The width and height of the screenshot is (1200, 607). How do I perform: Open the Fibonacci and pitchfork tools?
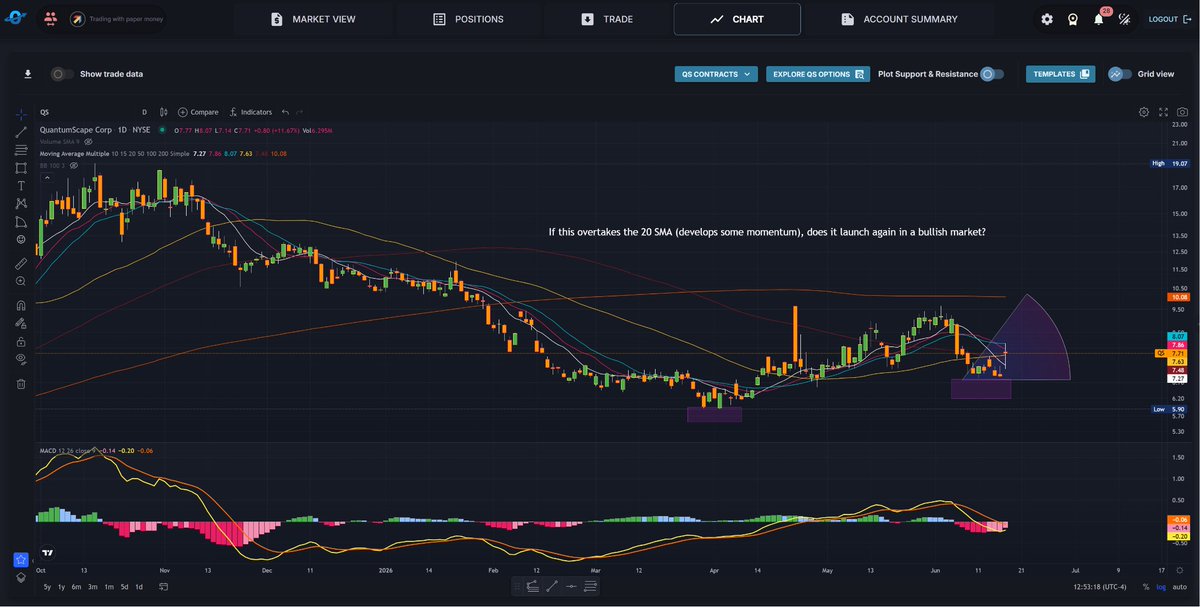[21, 150]
